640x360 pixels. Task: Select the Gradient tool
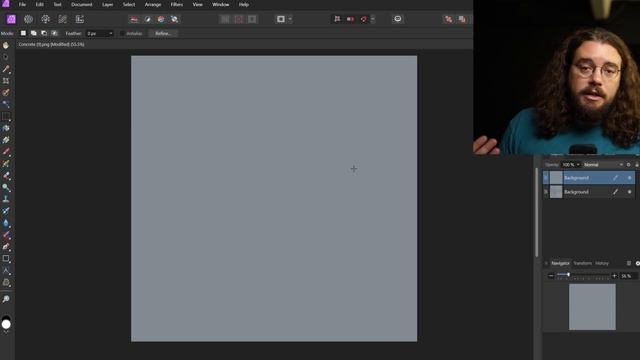click(x=6, y=140)
